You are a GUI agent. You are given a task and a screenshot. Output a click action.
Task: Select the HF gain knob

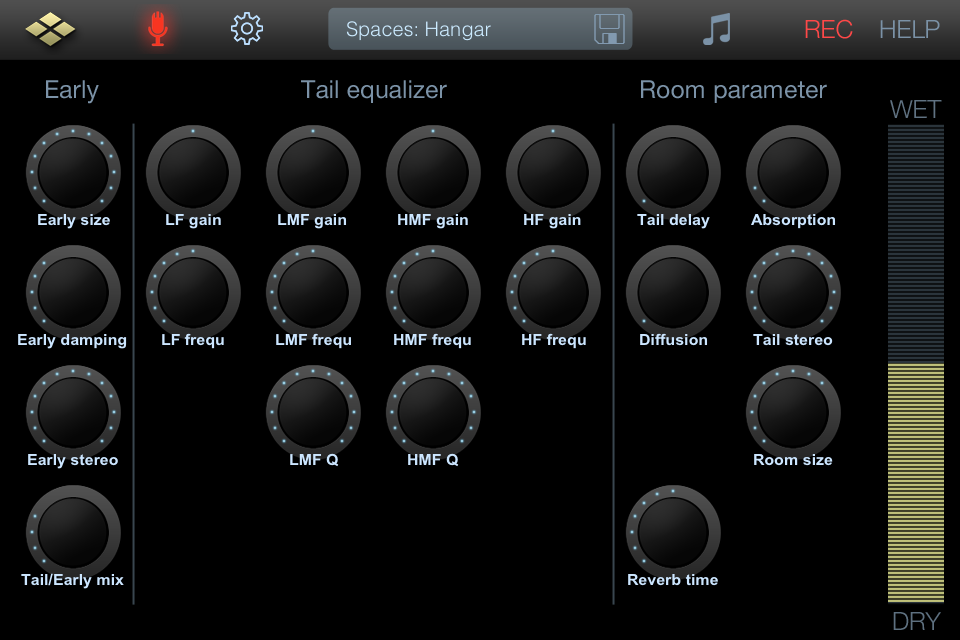click(x=553, y=172)
